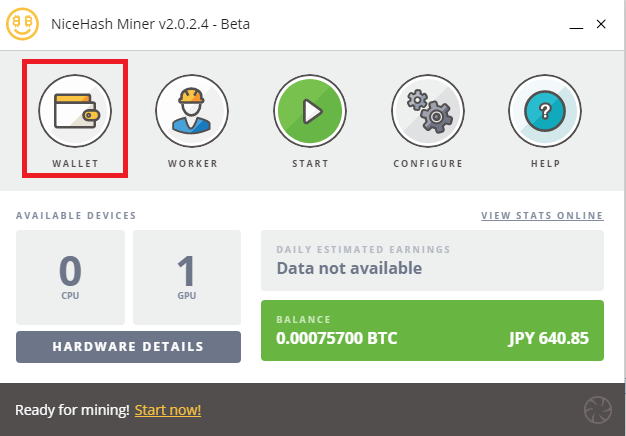Close the NiceHash Miner window
The image size is (626, 436).
(601, 24)
